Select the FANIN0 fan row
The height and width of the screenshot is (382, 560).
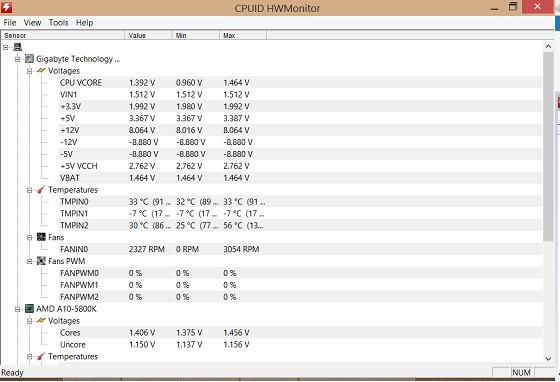click(x=300, y=249)
